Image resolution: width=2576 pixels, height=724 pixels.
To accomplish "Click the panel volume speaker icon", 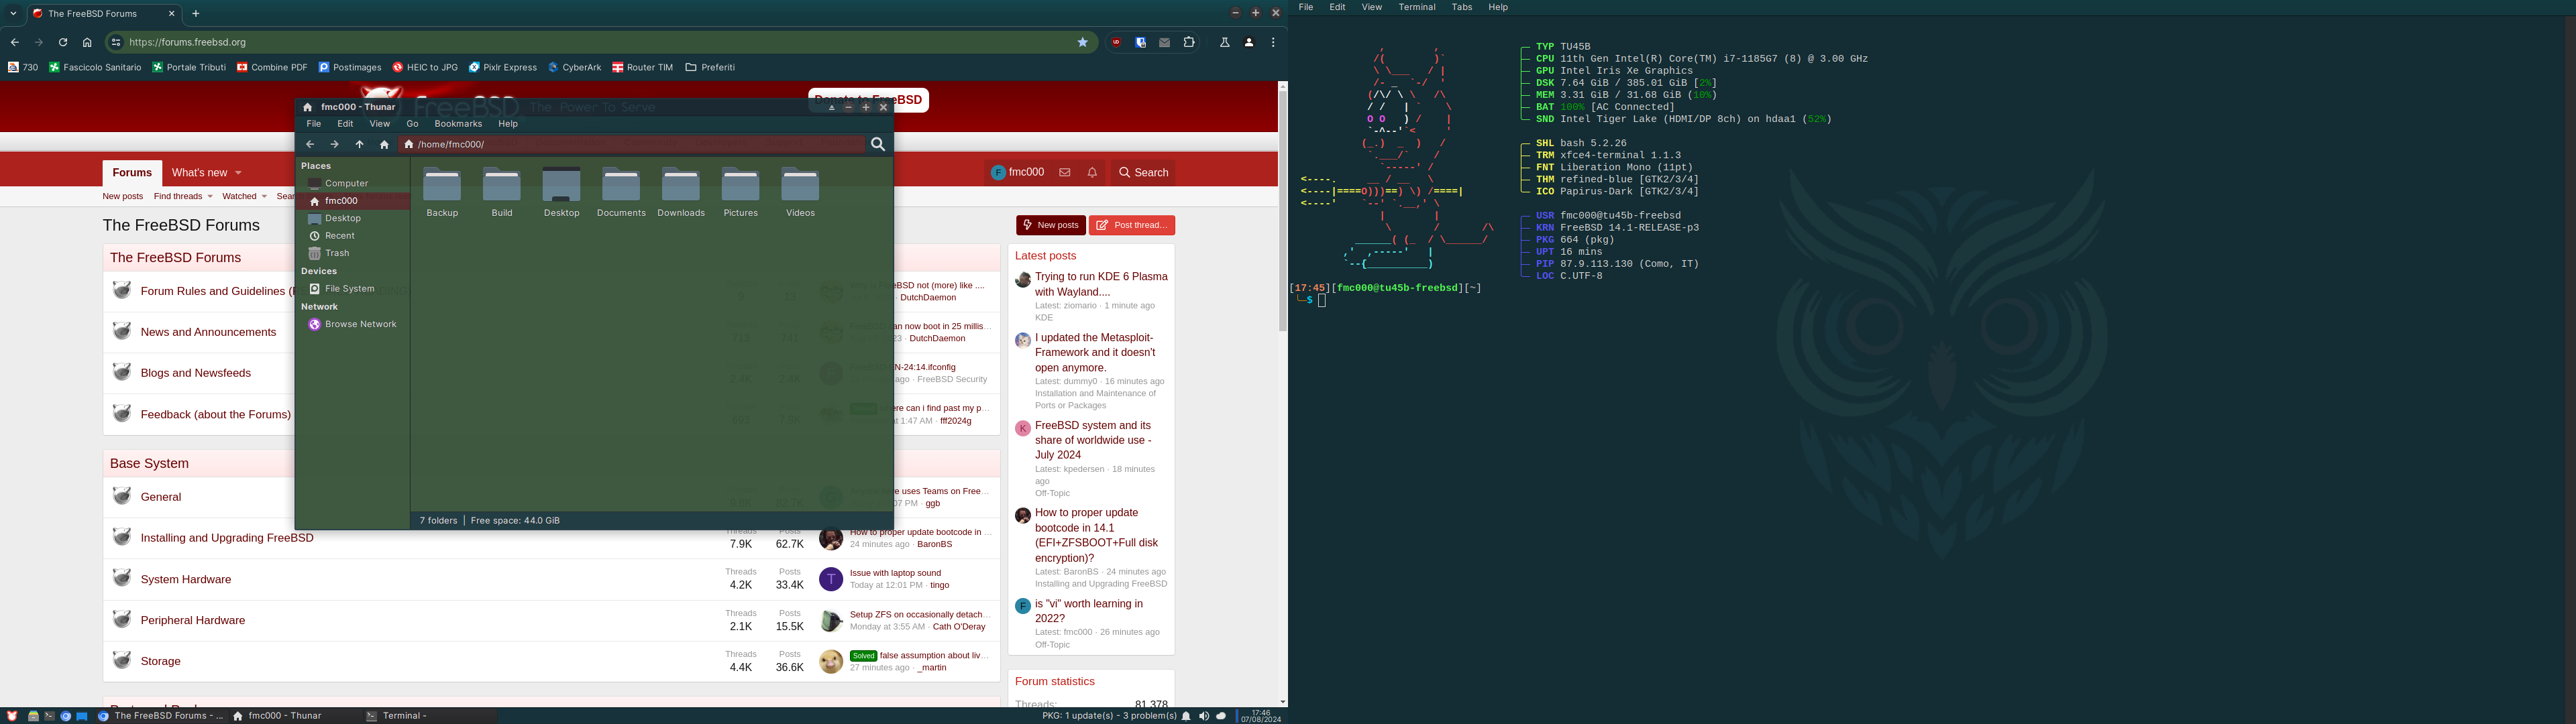I will pyautogui.click(x=1204, y=716).
